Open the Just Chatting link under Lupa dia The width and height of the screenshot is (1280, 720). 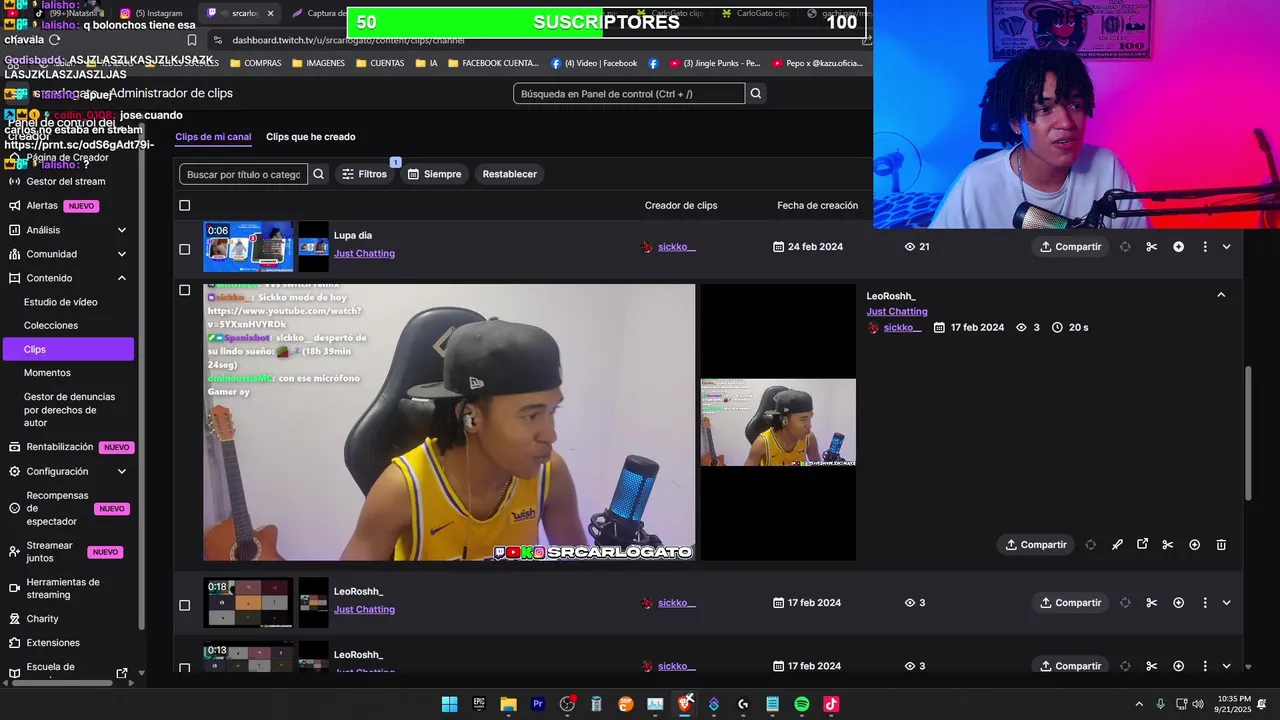pyautogui.click(x=364, y=253)
